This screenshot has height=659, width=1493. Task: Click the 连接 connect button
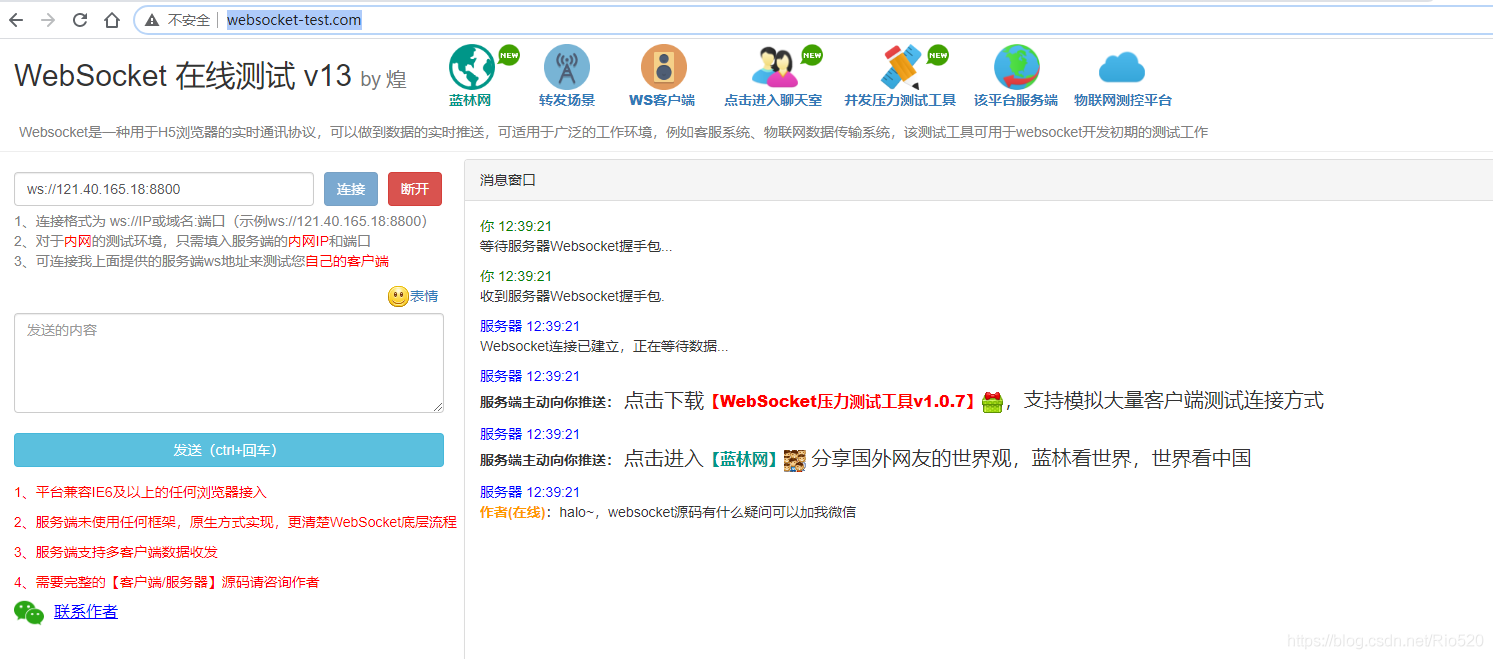(351, 188)
